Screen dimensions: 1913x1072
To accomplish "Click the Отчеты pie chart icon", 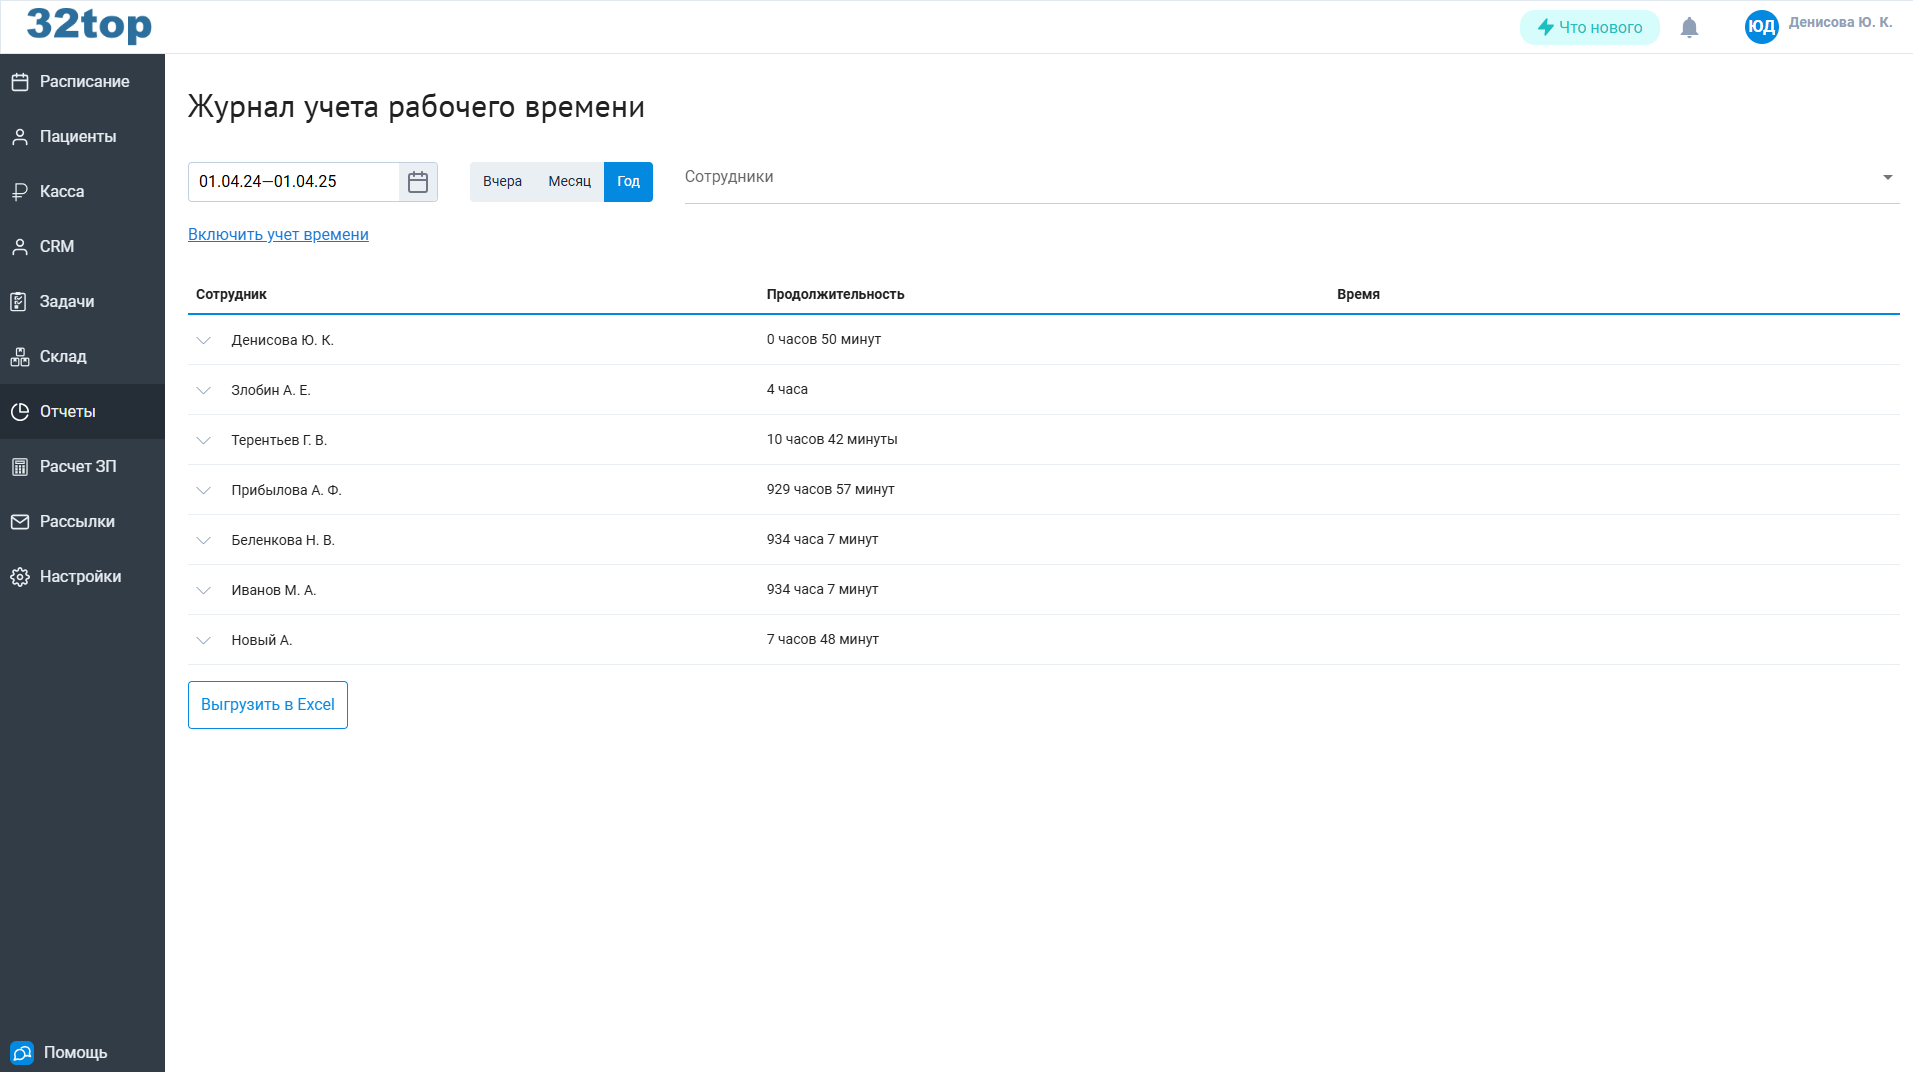I will pos(20,412).
